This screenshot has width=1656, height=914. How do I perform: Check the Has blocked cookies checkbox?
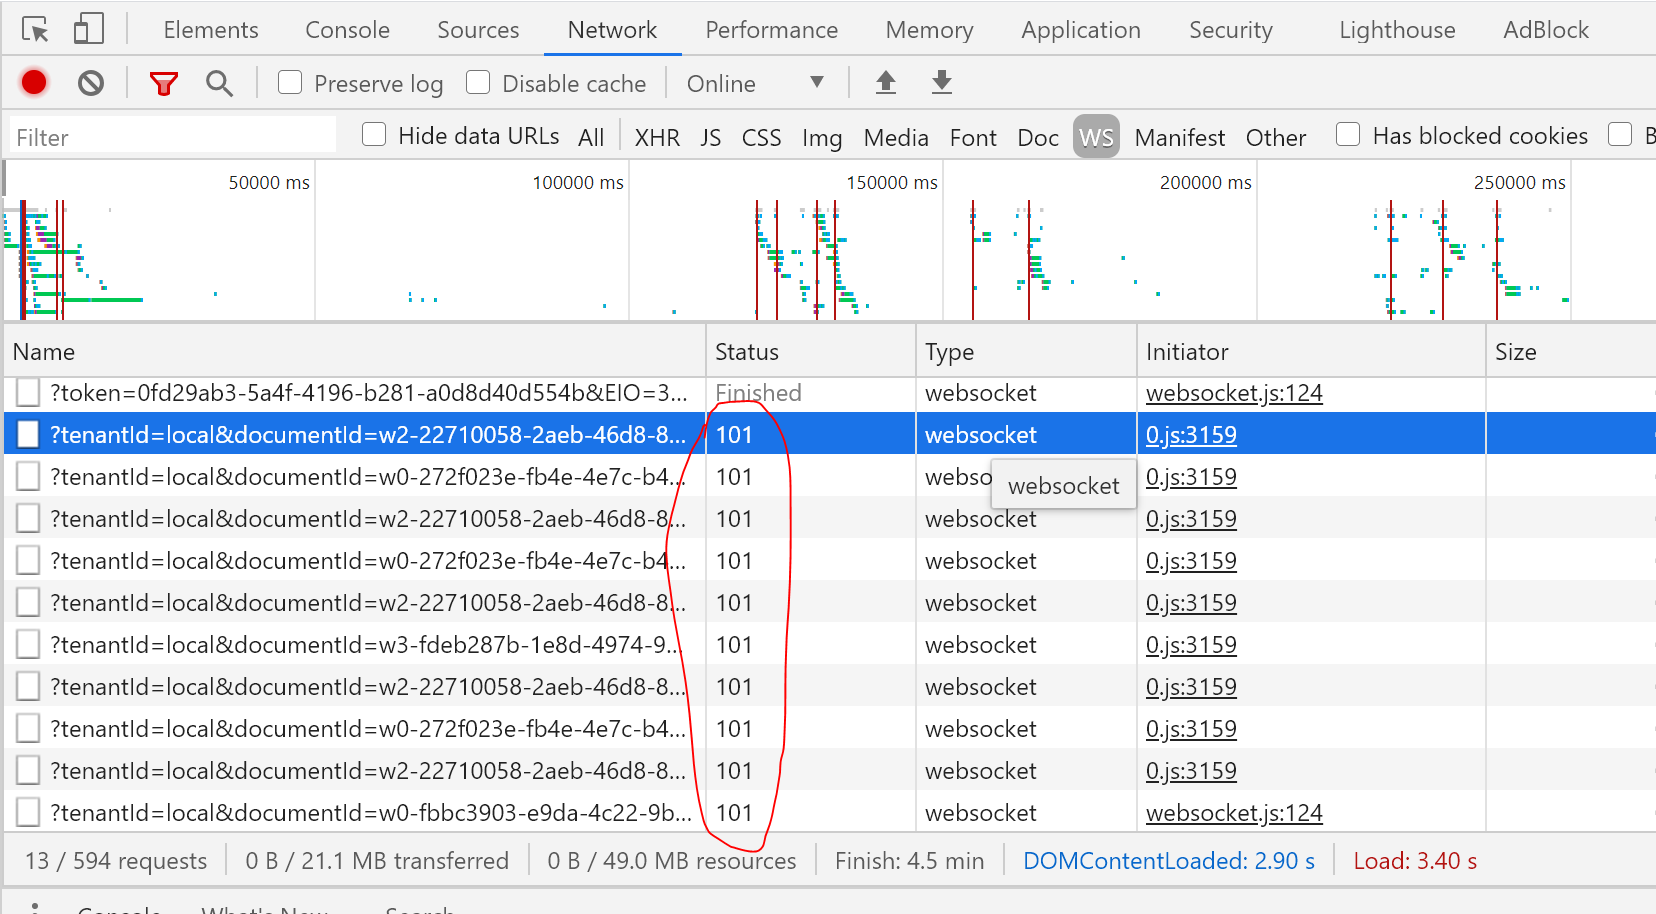tap(1348, 134)
